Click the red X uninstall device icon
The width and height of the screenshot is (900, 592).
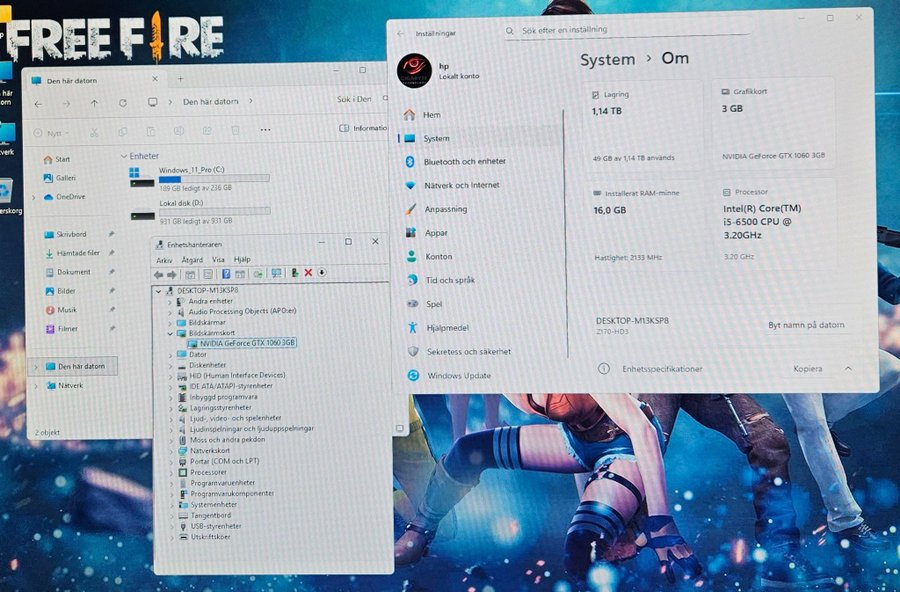click(x=308, y=273)
